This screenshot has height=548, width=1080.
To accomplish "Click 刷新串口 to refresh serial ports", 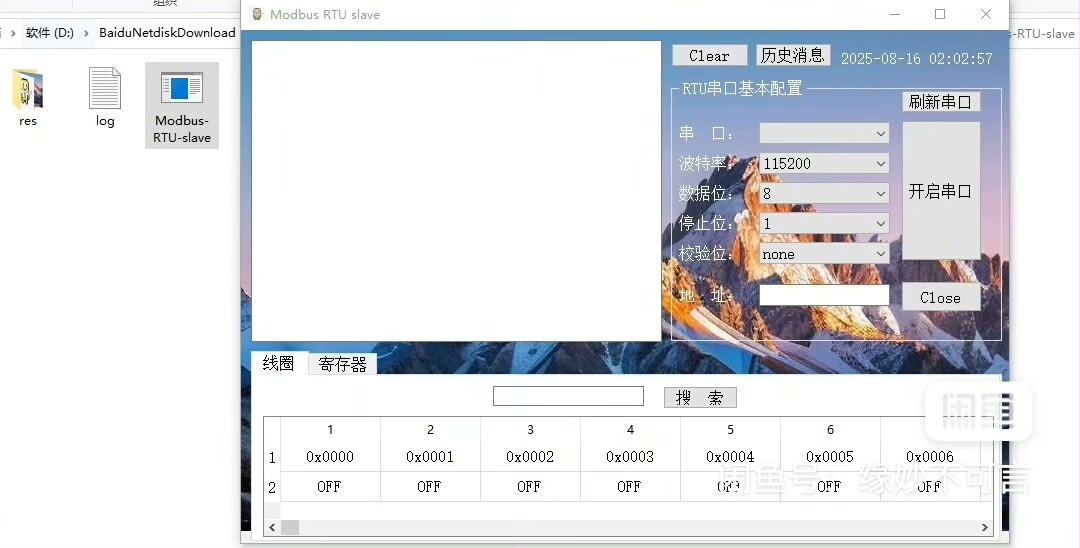I will pyautogui.click(x=941, y=102).
